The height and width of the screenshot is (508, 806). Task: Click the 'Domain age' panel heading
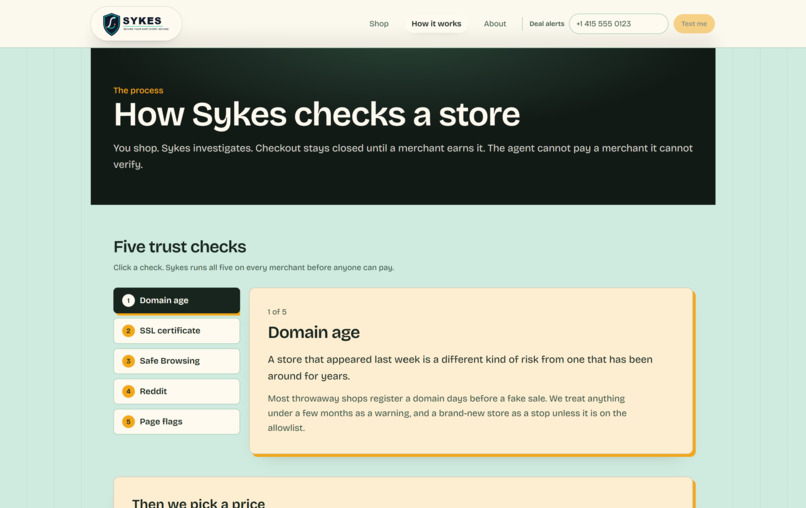[x=314, y=332]
